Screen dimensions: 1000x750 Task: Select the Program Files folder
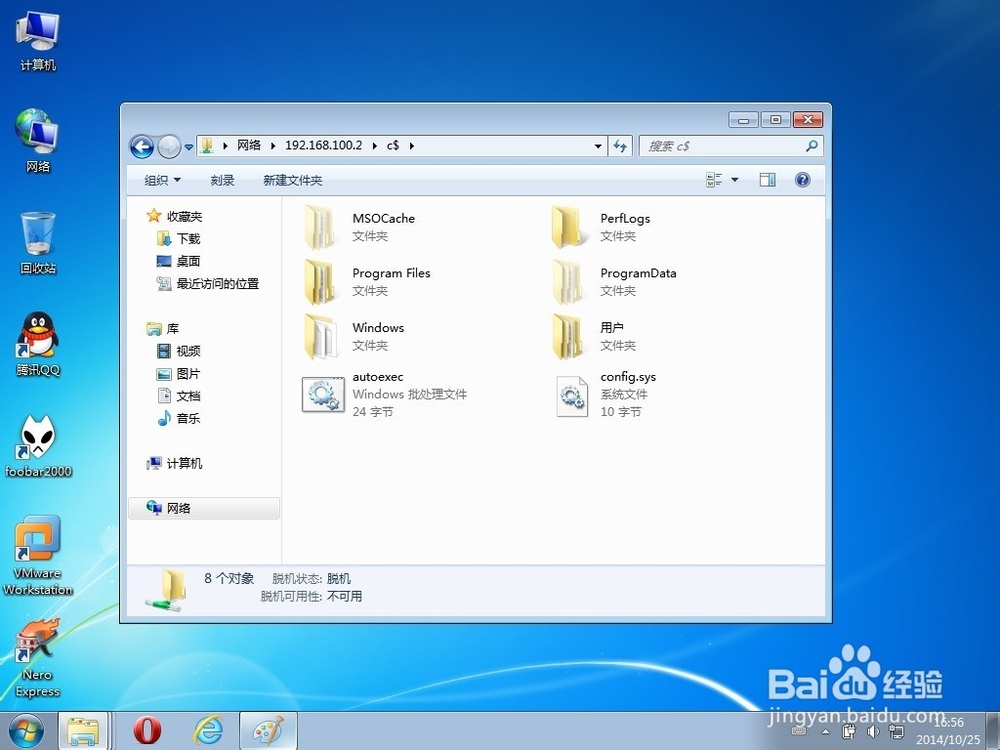click(x=367, y=281)
